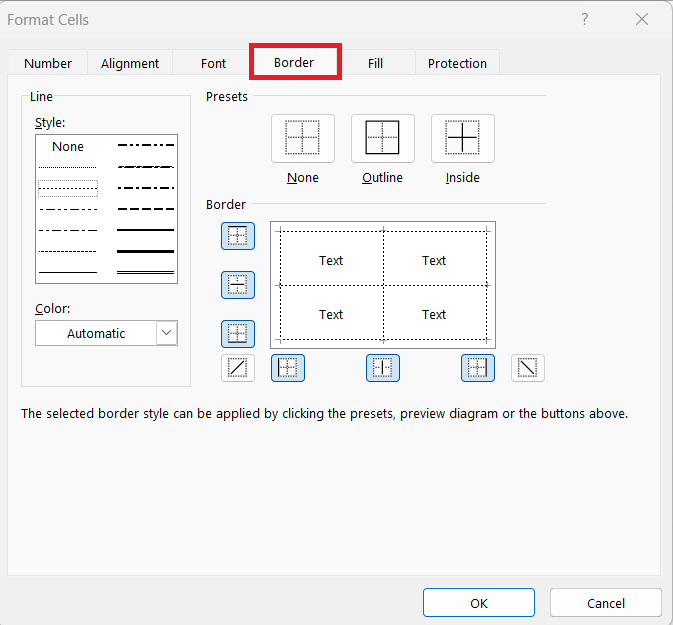Select the medium dash-dot line style

146,188
